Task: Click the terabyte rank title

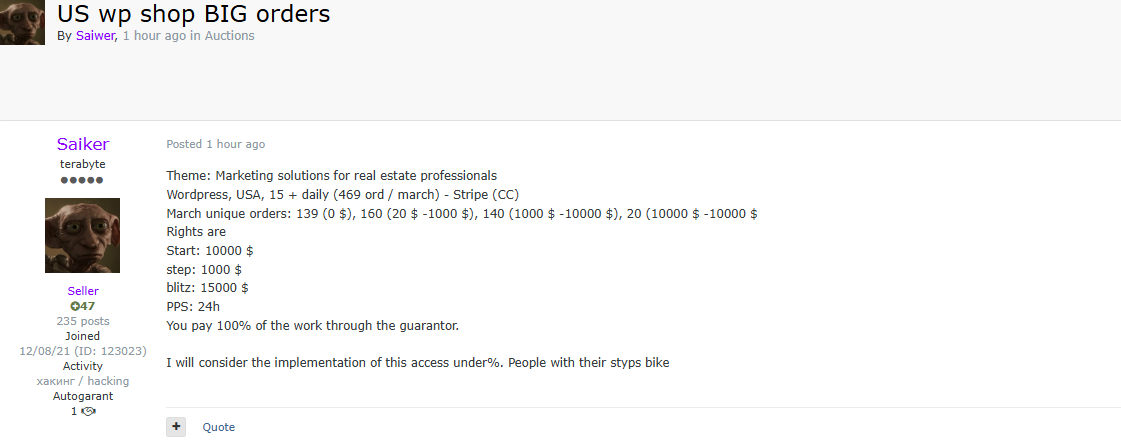Action: coord(83,164)
